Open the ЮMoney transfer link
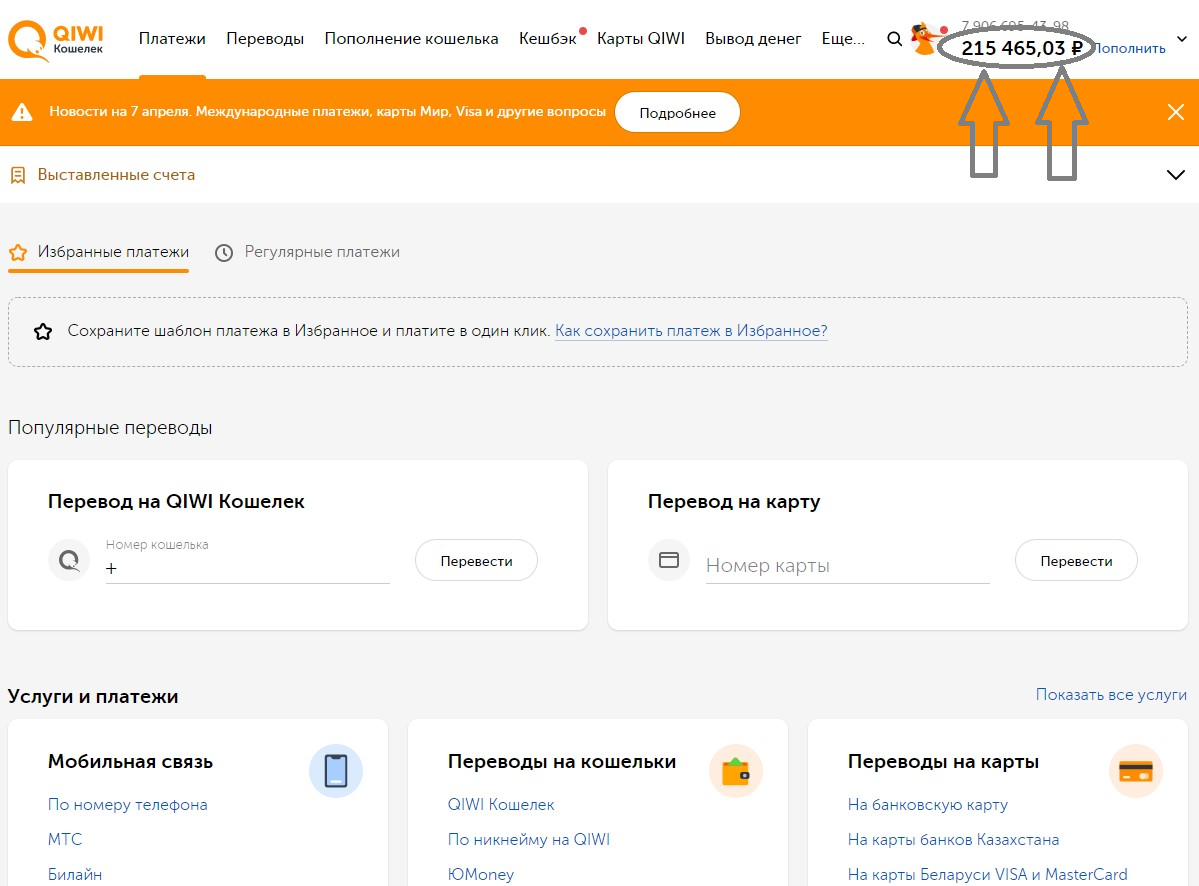 point(481,874)
